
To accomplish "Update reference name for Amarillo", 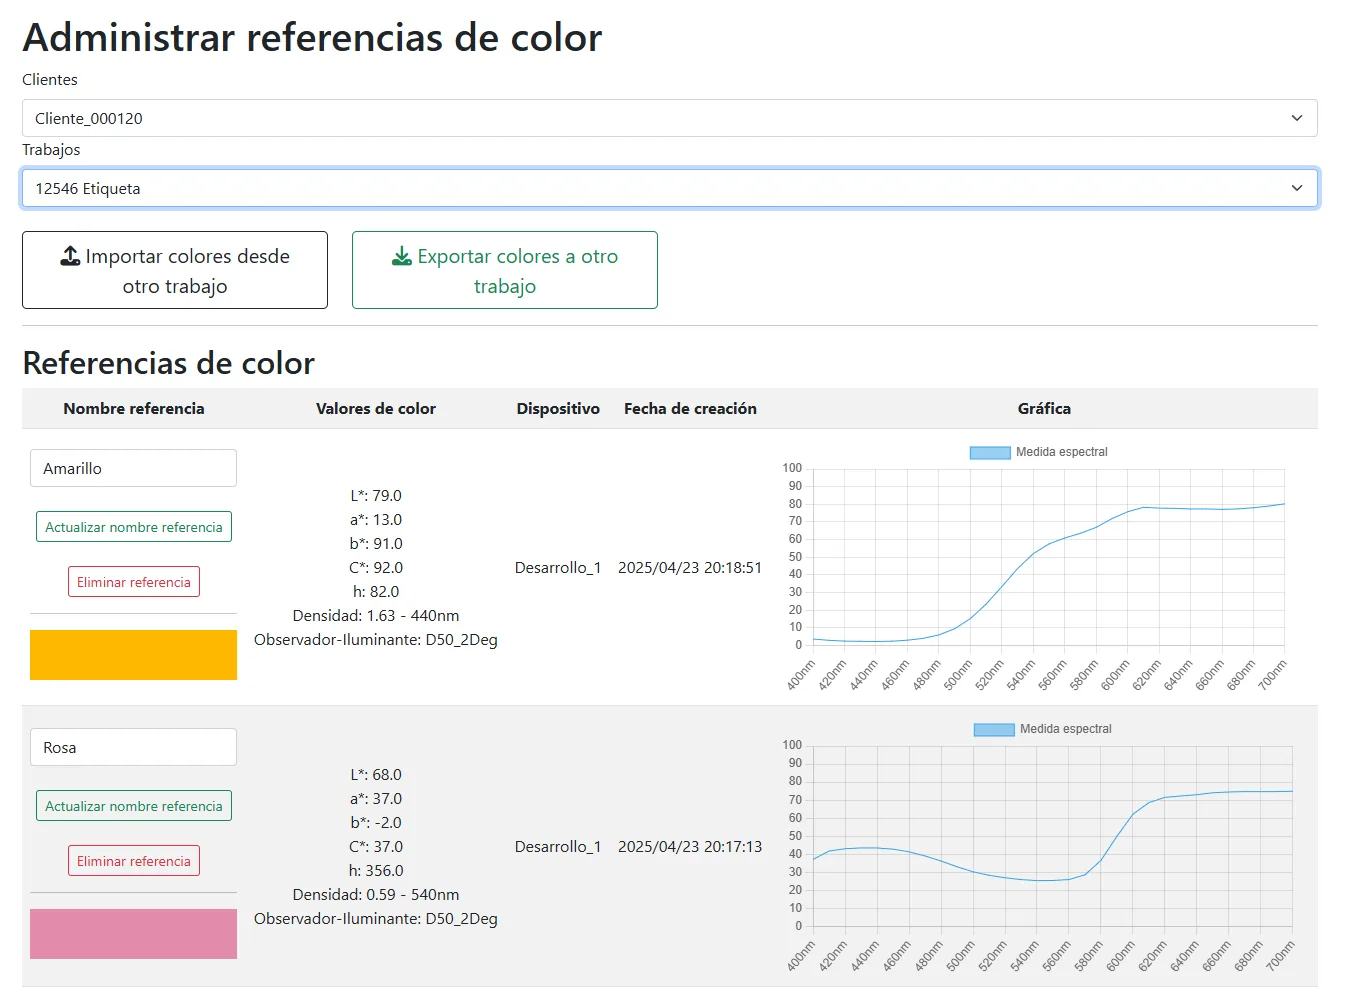I will [x=134, y=527].
